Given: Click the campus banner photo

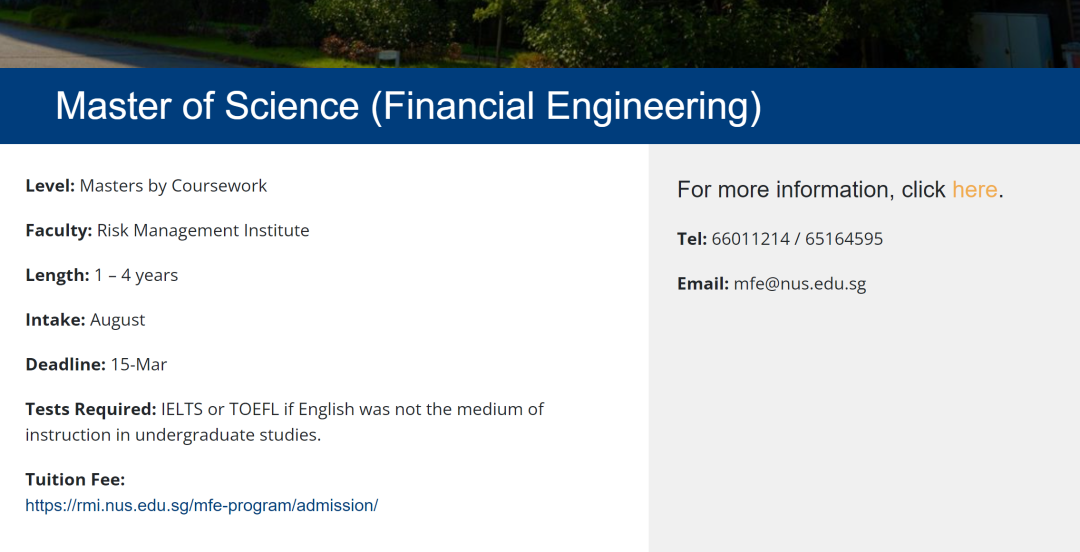Looking at the screenshot, I should (x=540, y=34).
